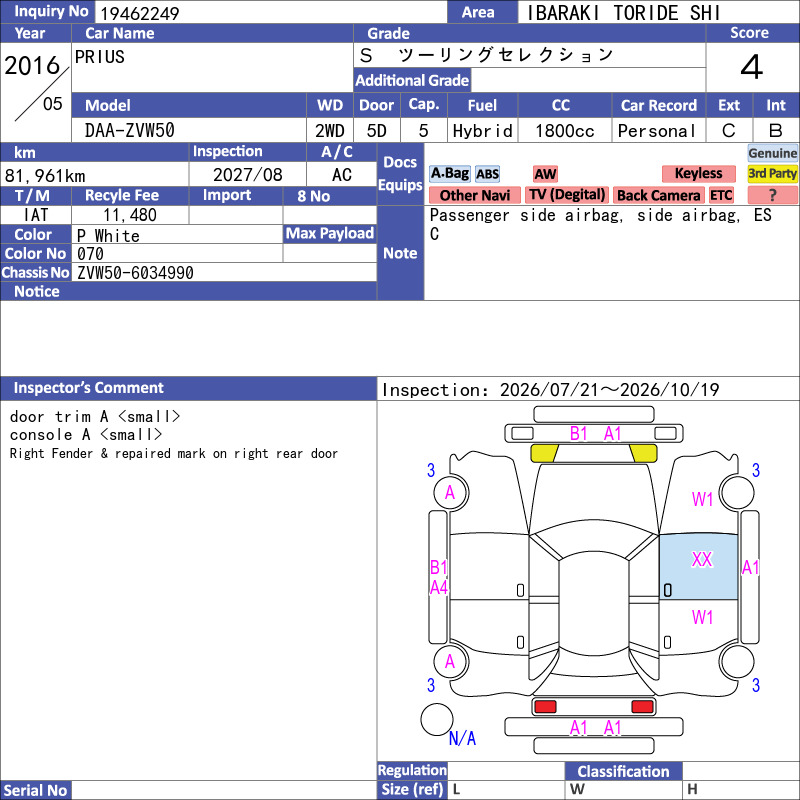Viewport: 800px width, 800px height.
Task: Click the chassis number ZVW50-6034990
Action: pyautogui.click(x=135, y=273)
